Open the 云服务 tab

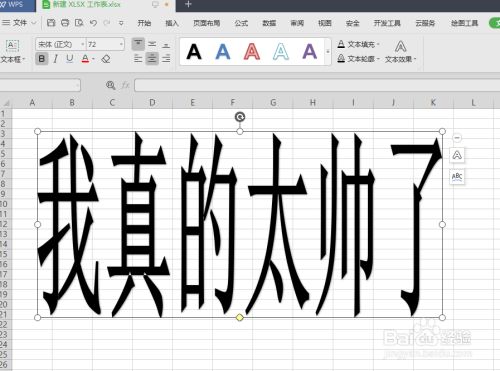[x=425, y=23]
